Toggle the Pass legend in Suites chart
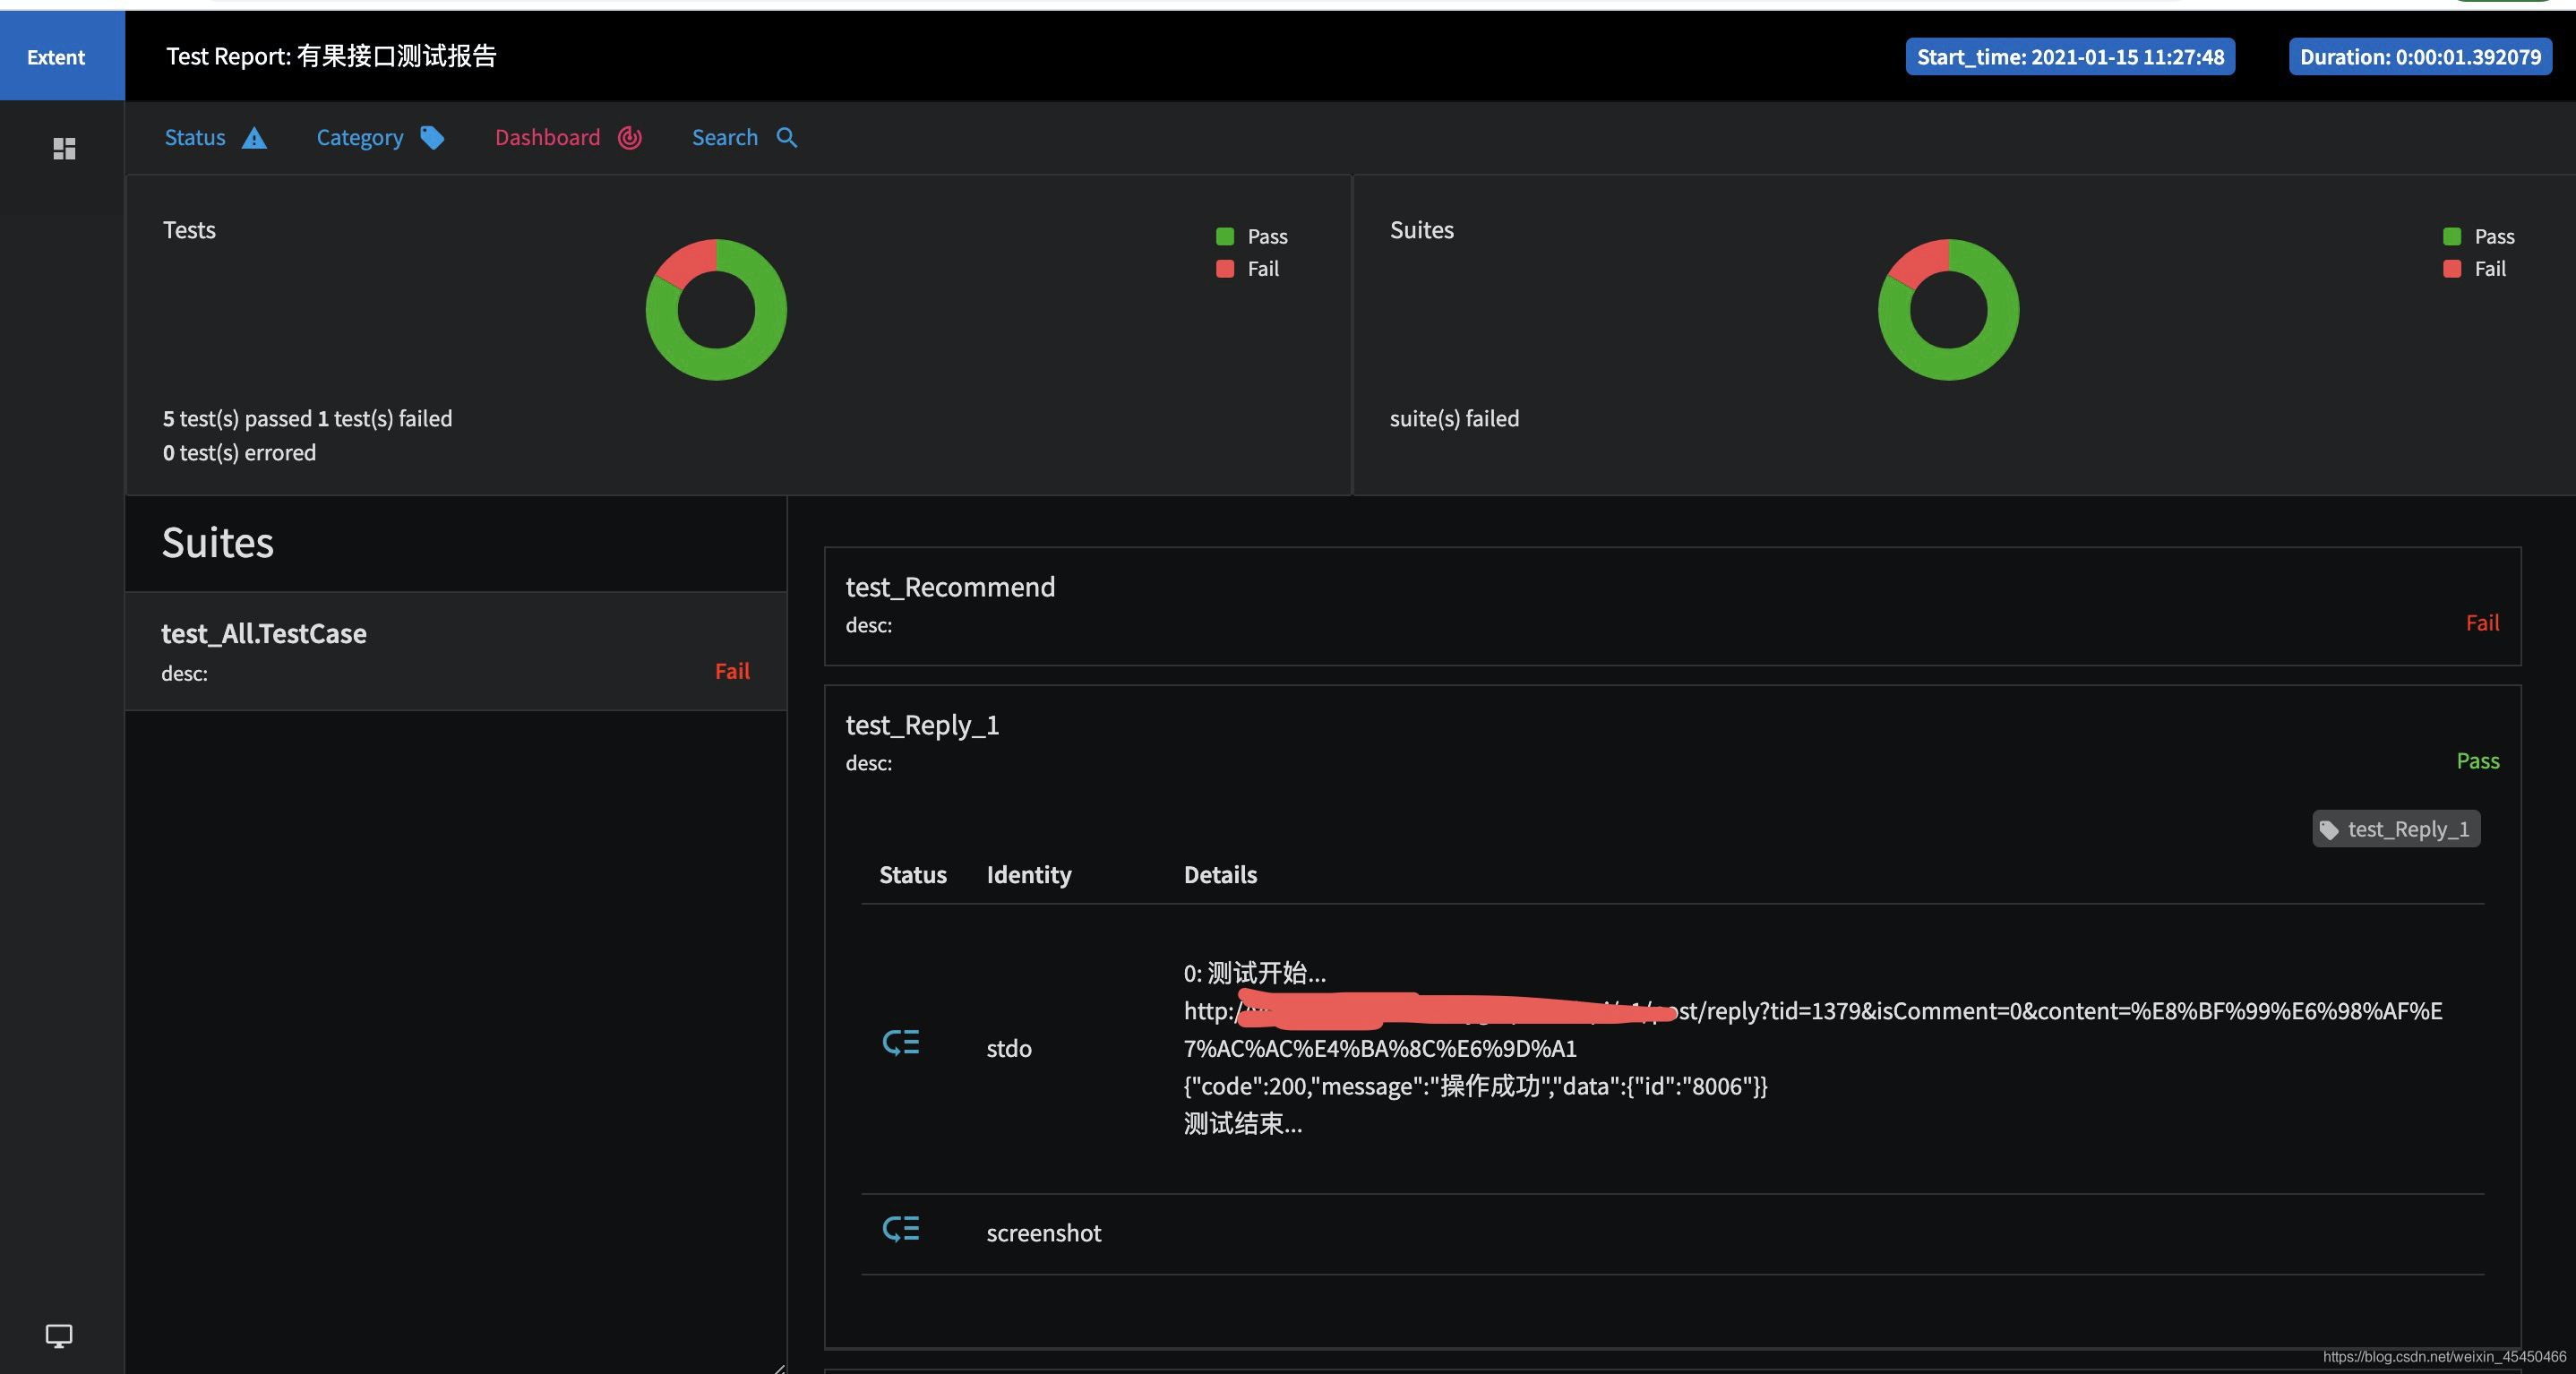 2478,237
